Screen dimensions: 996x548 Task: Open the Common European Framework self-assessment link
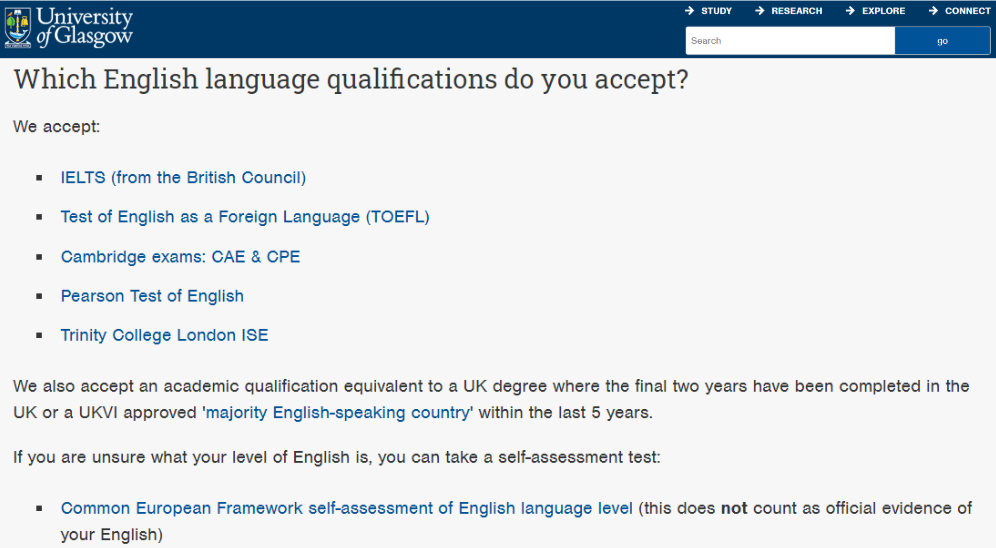[346, 508]
